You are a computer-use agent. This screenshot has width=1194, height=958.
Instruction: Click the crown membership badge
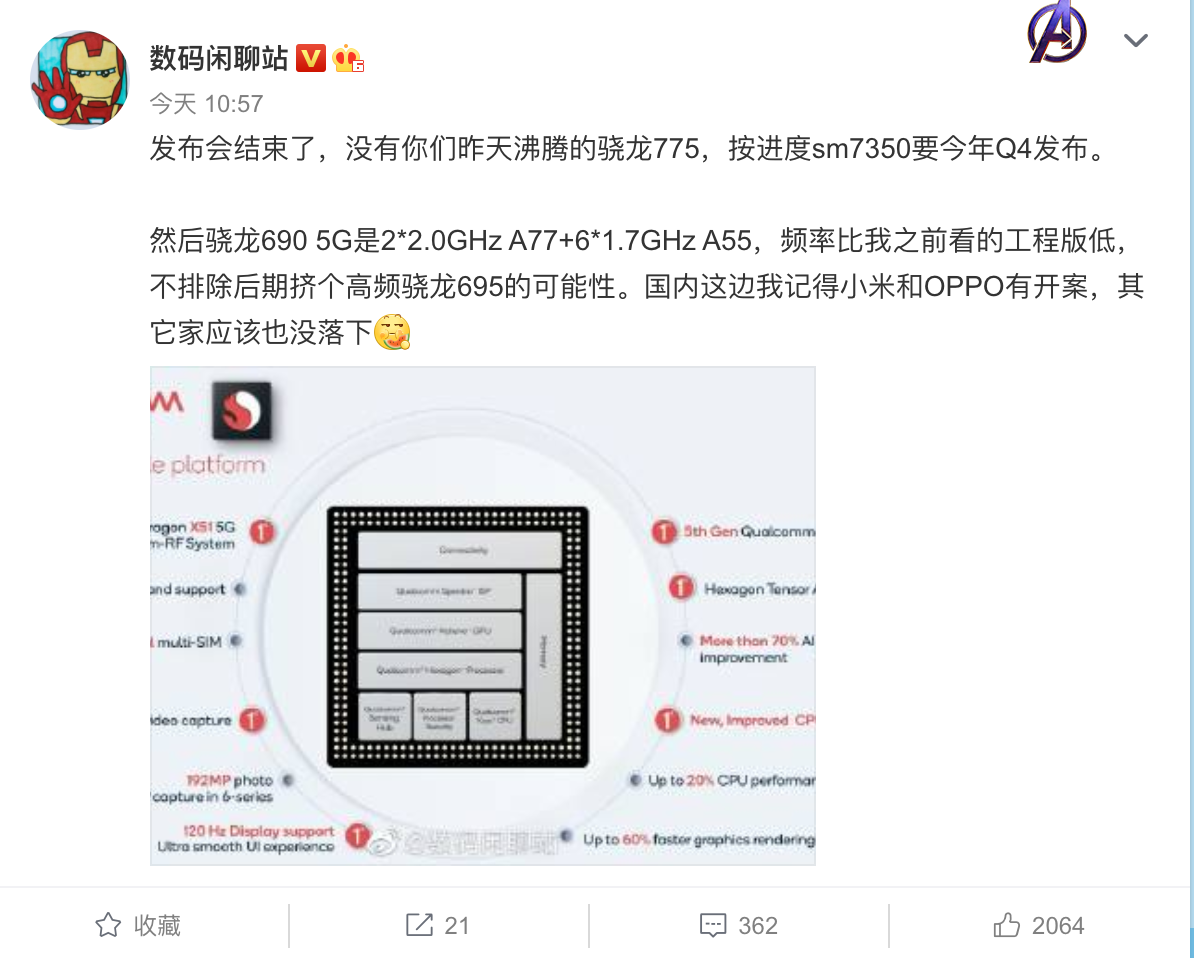tap(347, 59)
